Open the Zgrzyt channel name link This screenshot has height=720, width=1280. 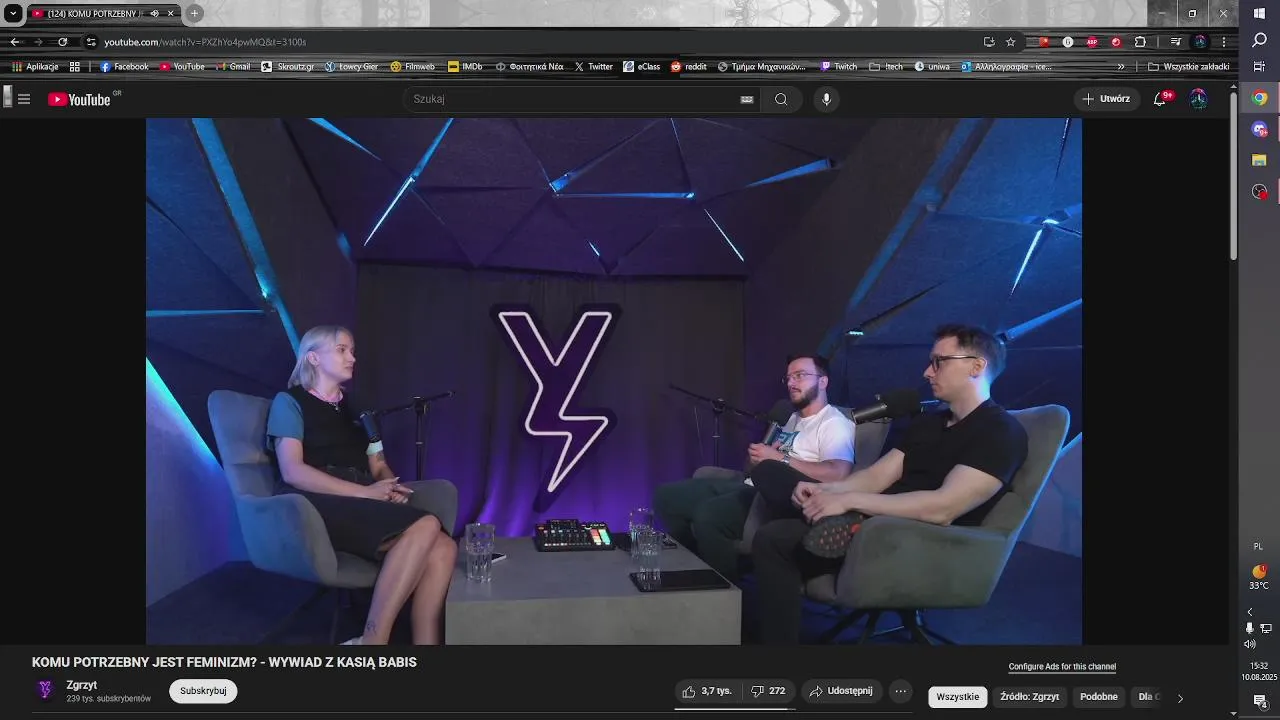pos(82,685)
